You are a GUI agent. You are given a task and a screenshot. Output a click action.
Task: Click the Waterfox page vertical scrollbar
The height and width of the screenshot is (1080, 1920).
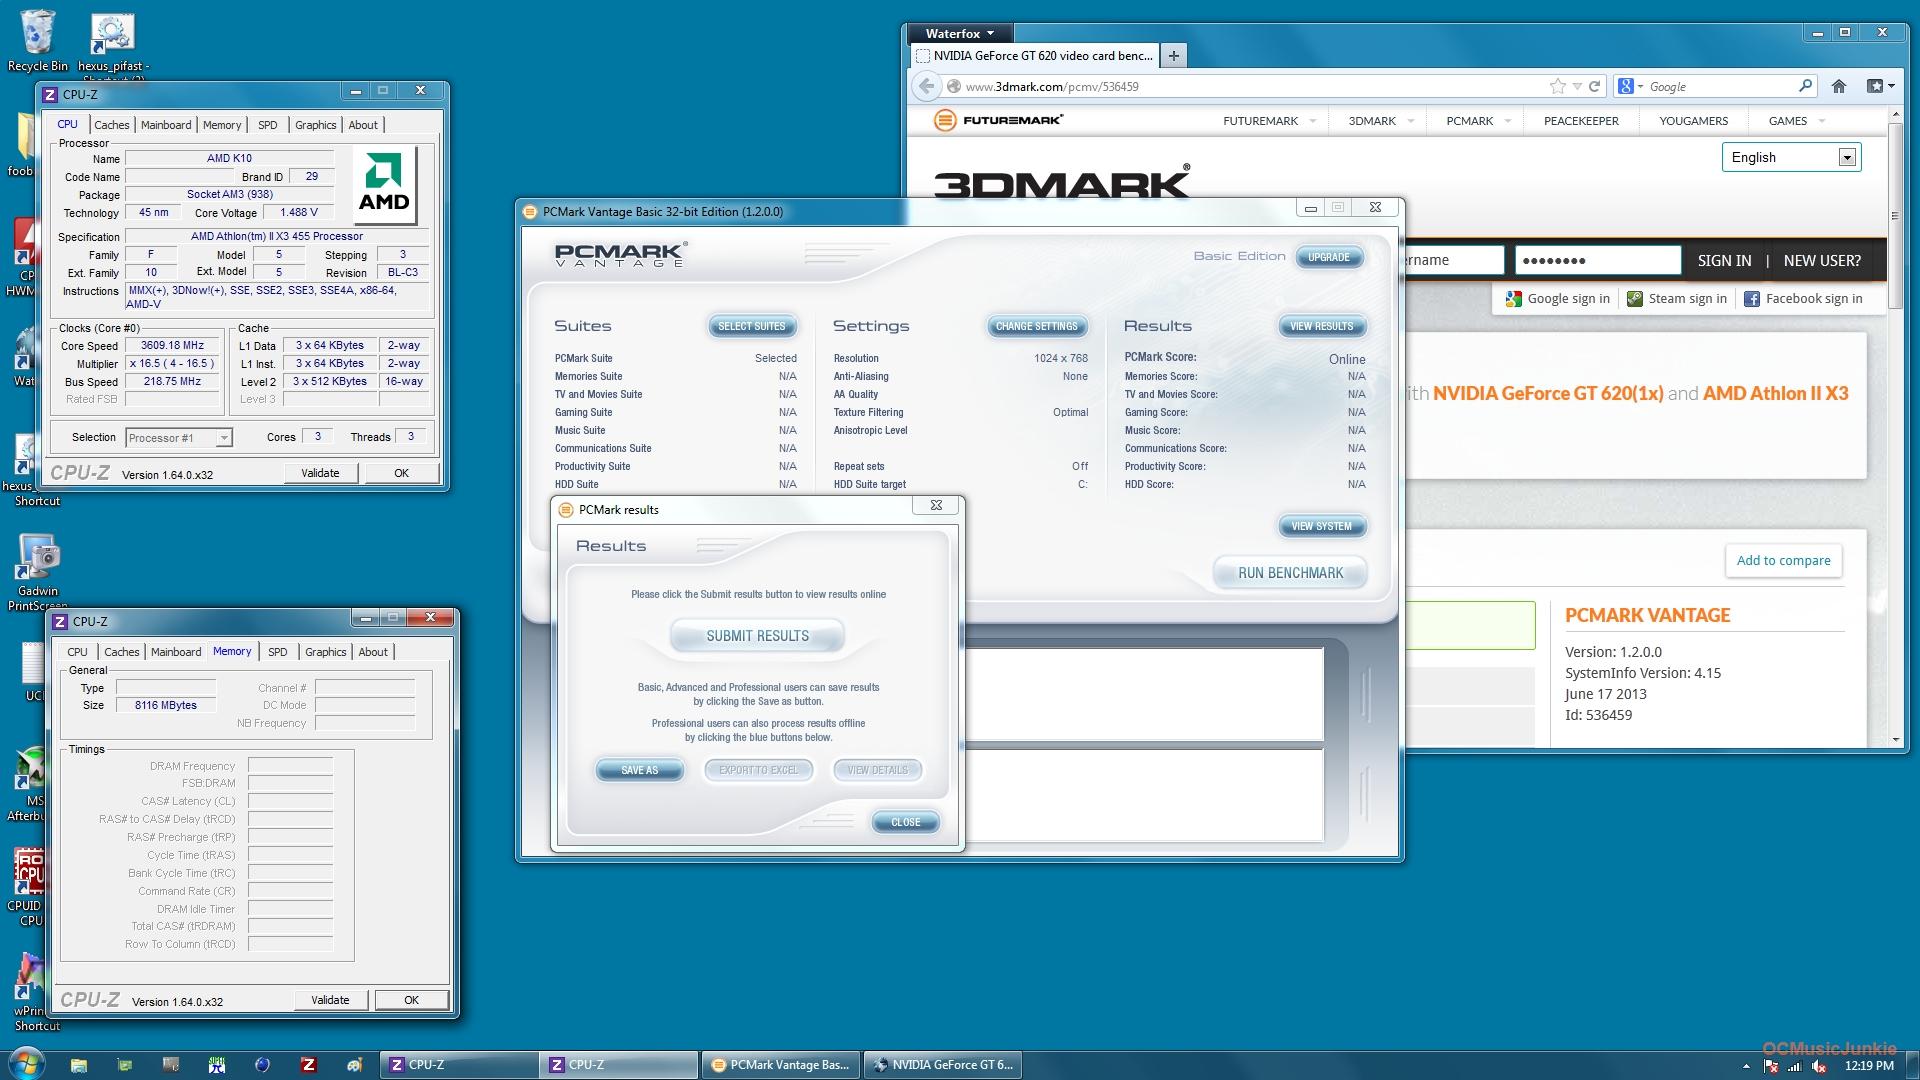pyautogui.click(x=1894, y=428)
